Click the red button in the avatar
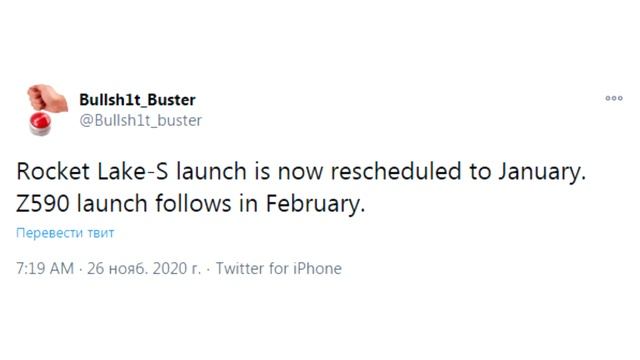The height and width of the screenshot is (360, 640). pyautogui.click(x=40, y=124)
